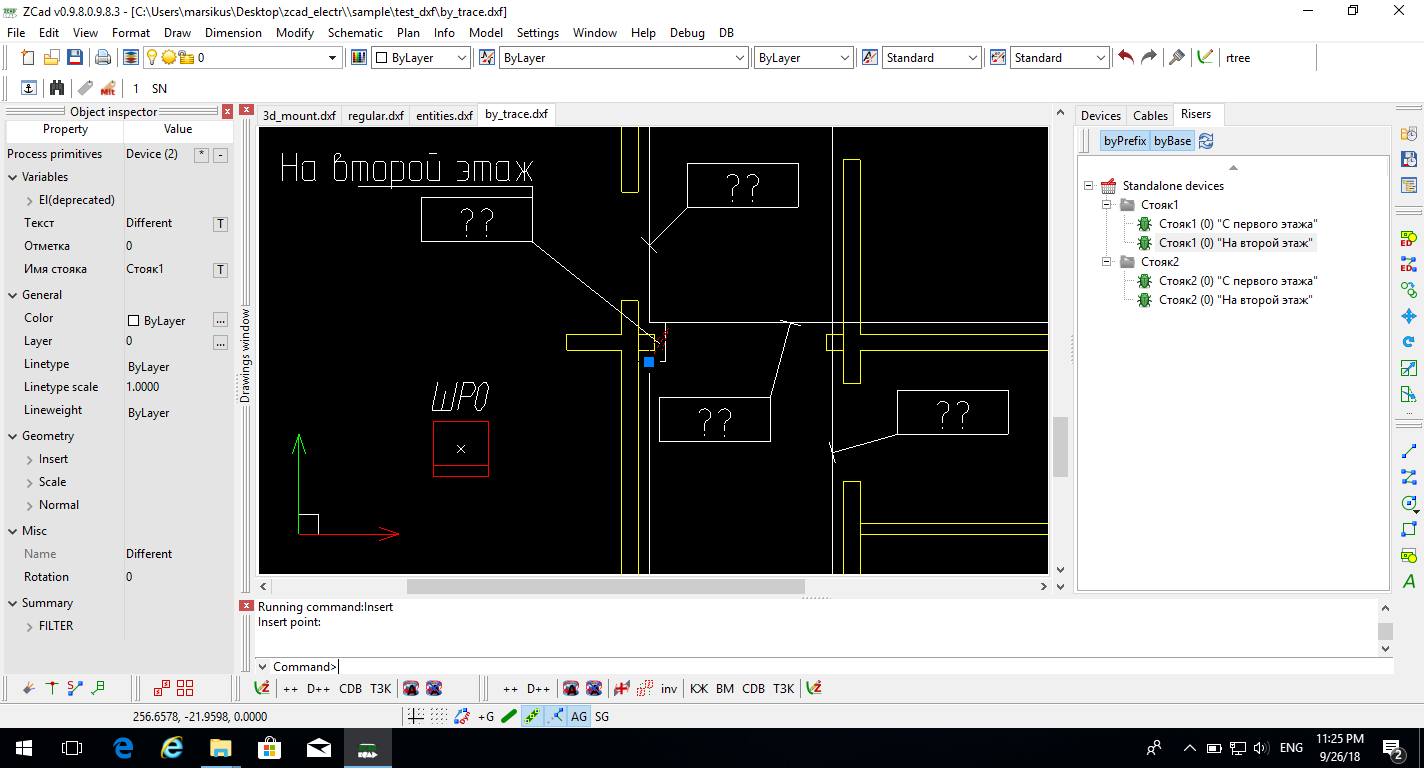Toggle SG mode in status bar

click(x=602, y=717)
